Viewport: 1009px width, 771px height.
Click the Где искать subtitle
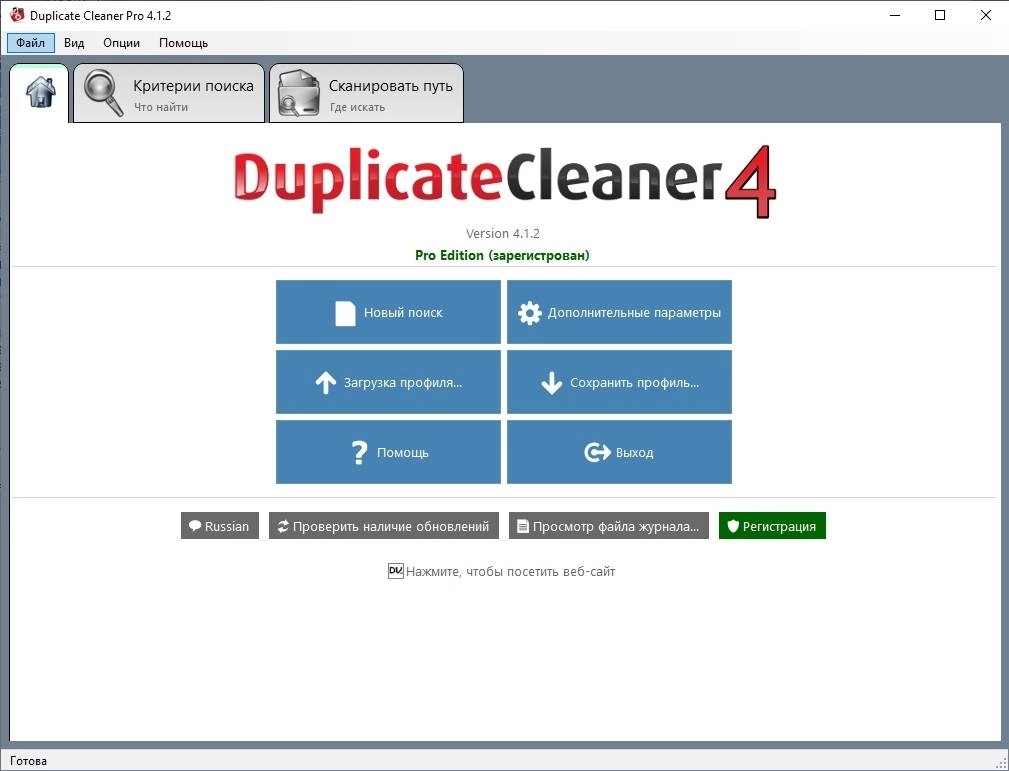[x=357, y=107]
